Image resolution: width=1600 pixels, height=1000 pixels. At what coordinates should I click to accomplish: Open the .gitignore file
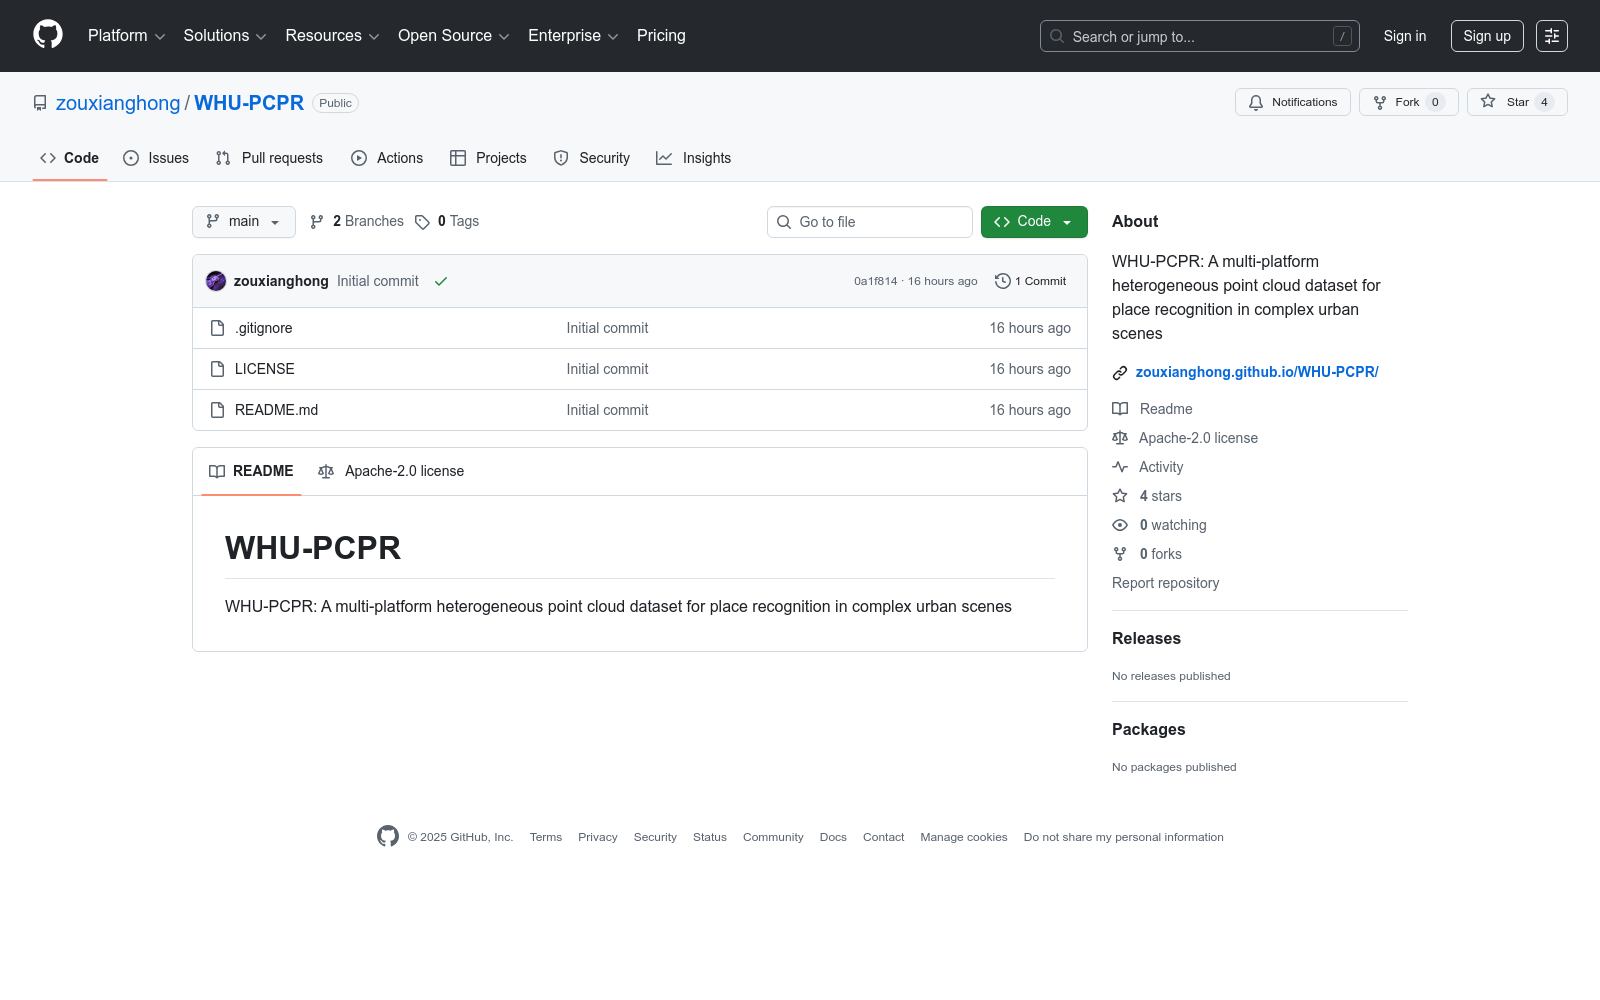[x=264, y=328]
